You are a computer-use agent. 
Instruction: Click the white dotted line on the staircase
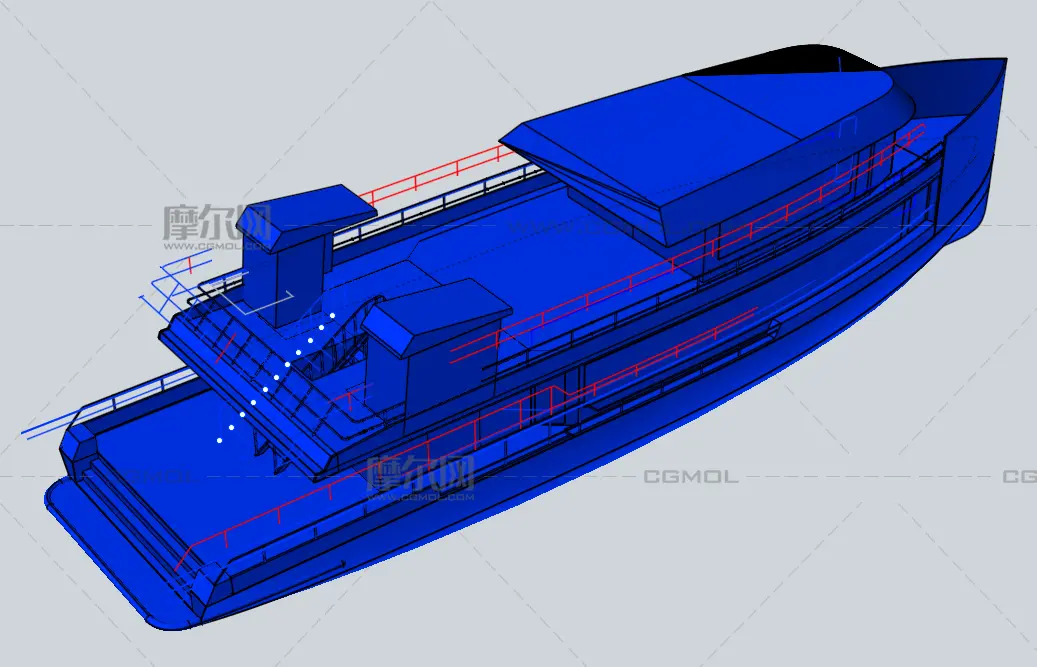pos(275,377)
